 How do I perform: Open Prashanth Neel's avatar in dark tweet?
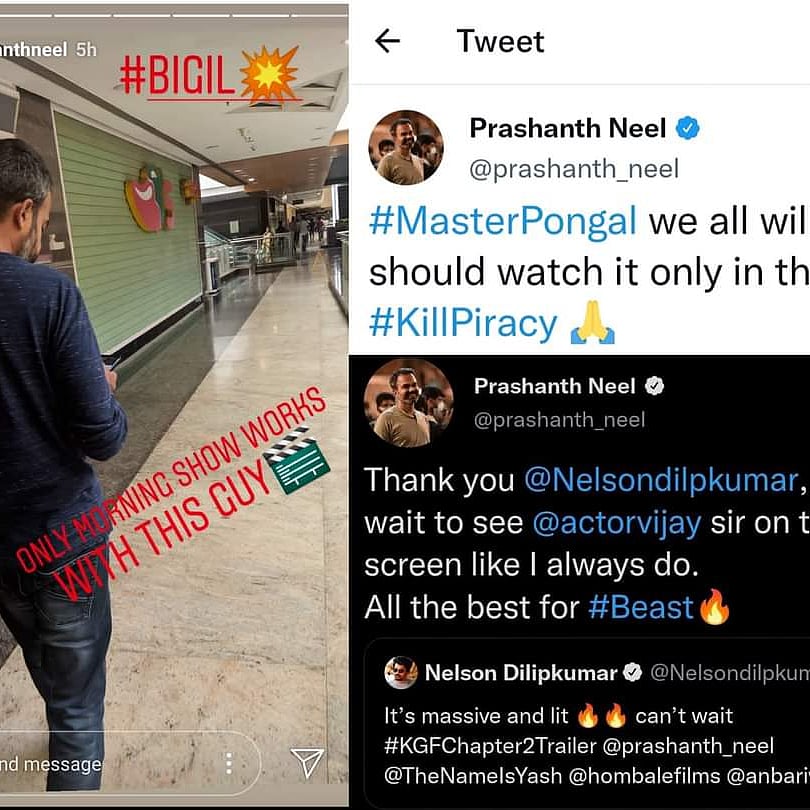409,402
